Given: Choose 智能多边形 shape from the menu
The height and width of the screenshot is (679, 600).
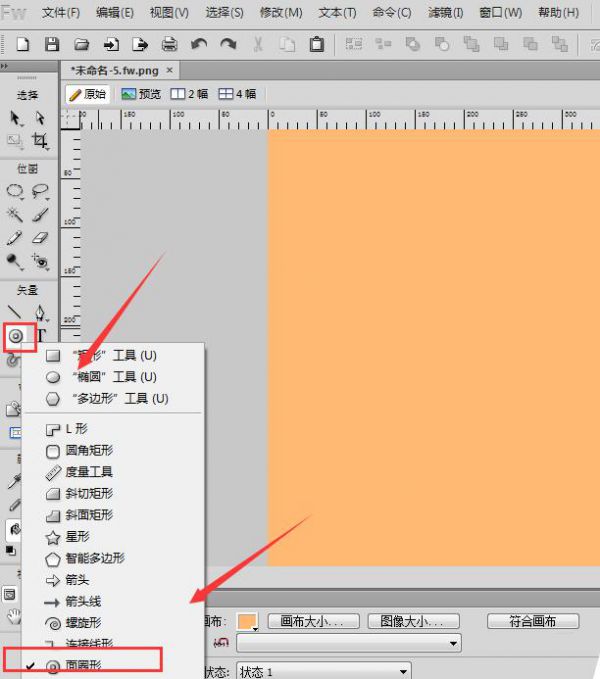Looking at the screenshot, I should (x=113, y=559).
